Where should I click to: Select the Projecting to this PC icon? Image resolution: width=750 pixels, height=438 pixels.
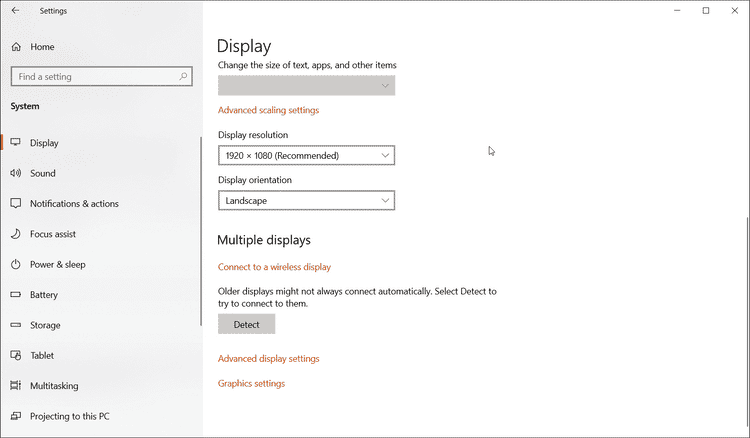(x=16, y=416)
